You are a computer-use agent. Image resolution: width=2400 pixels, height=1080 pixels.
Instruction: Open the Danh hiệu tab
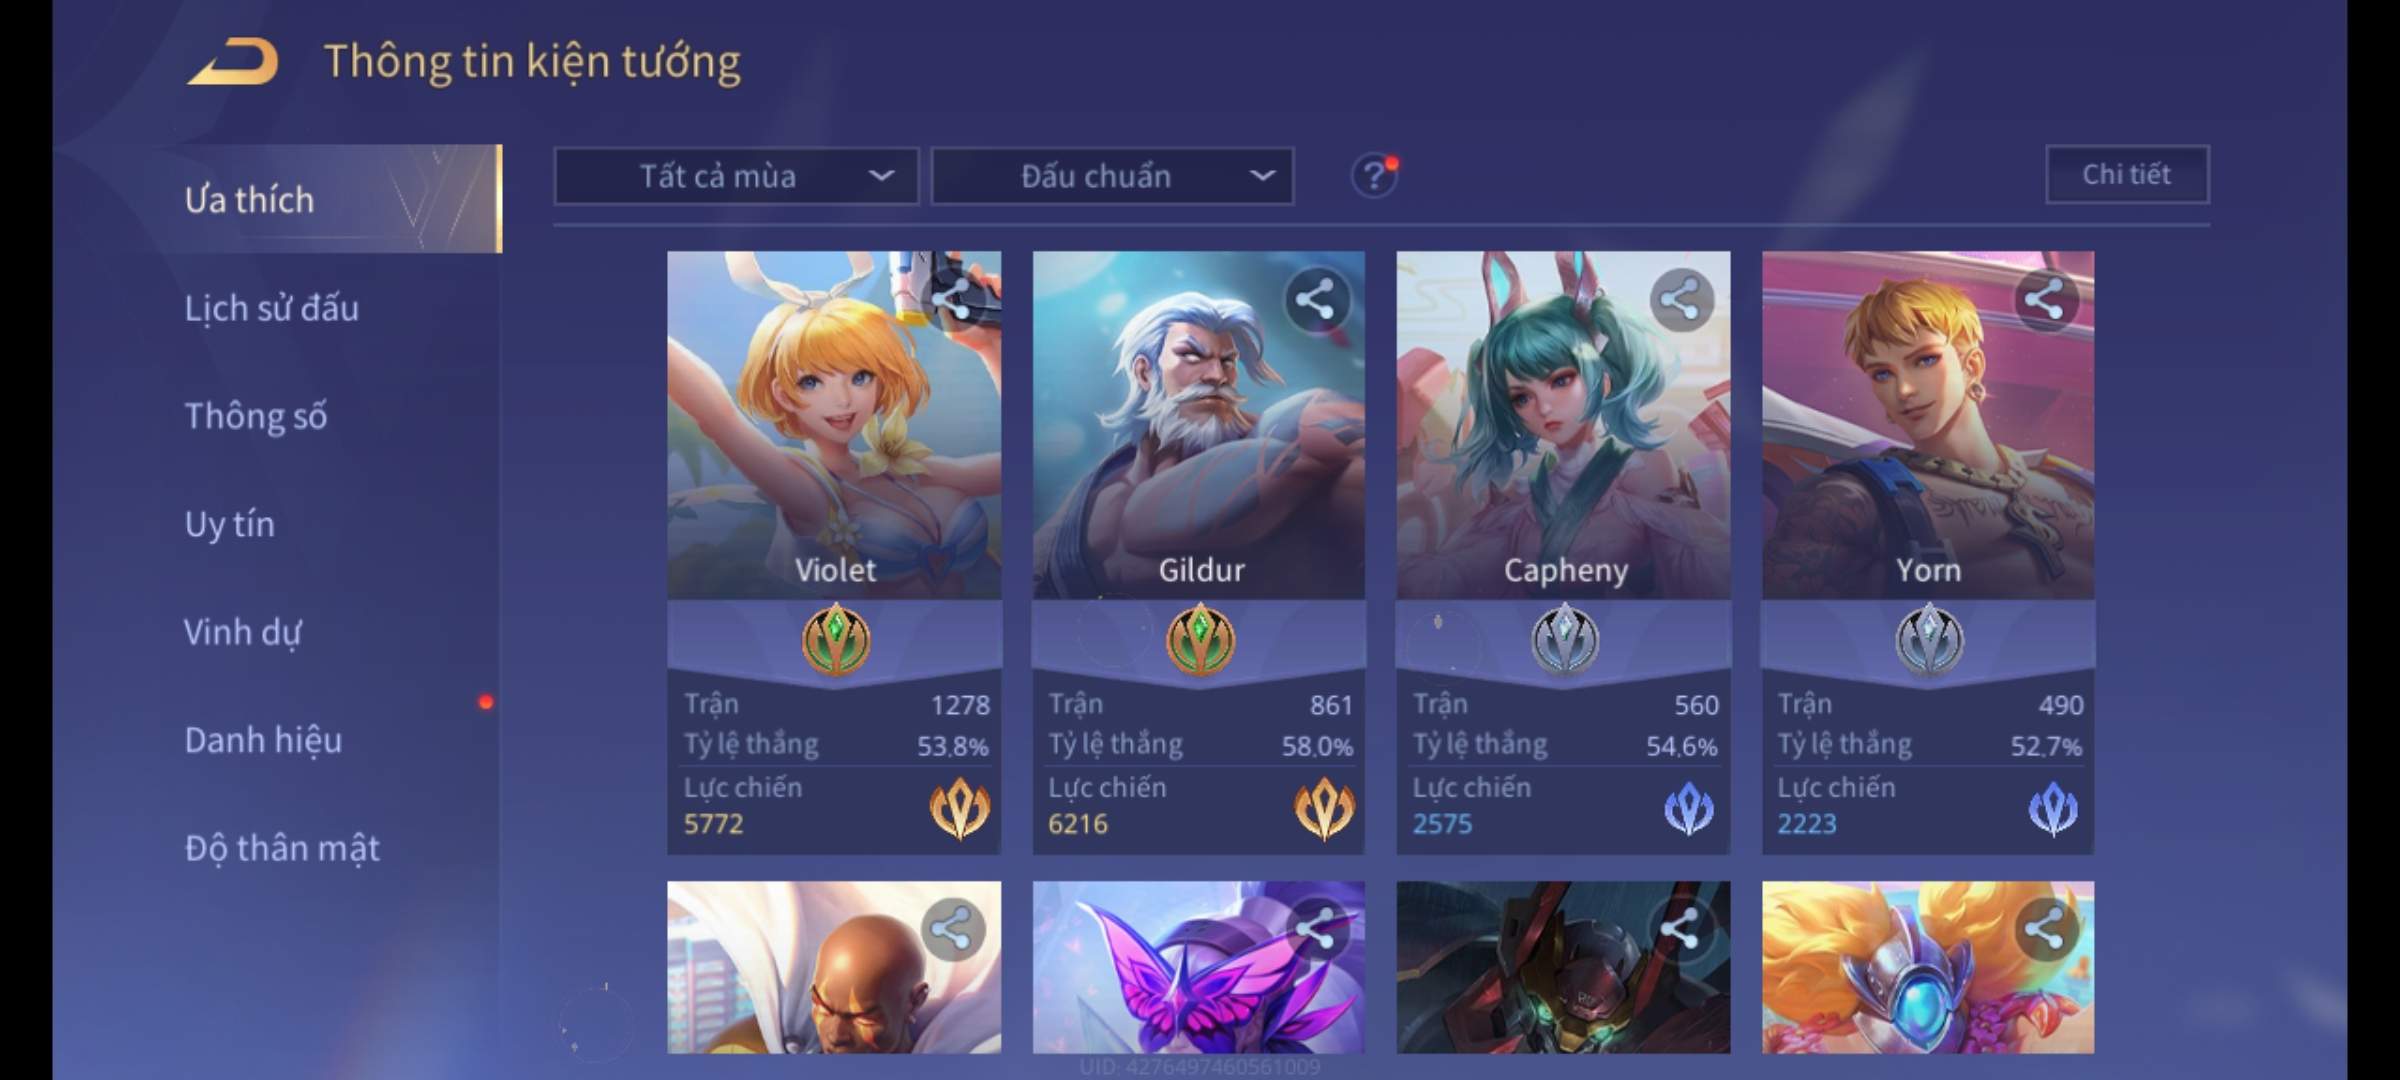(263, 740)
